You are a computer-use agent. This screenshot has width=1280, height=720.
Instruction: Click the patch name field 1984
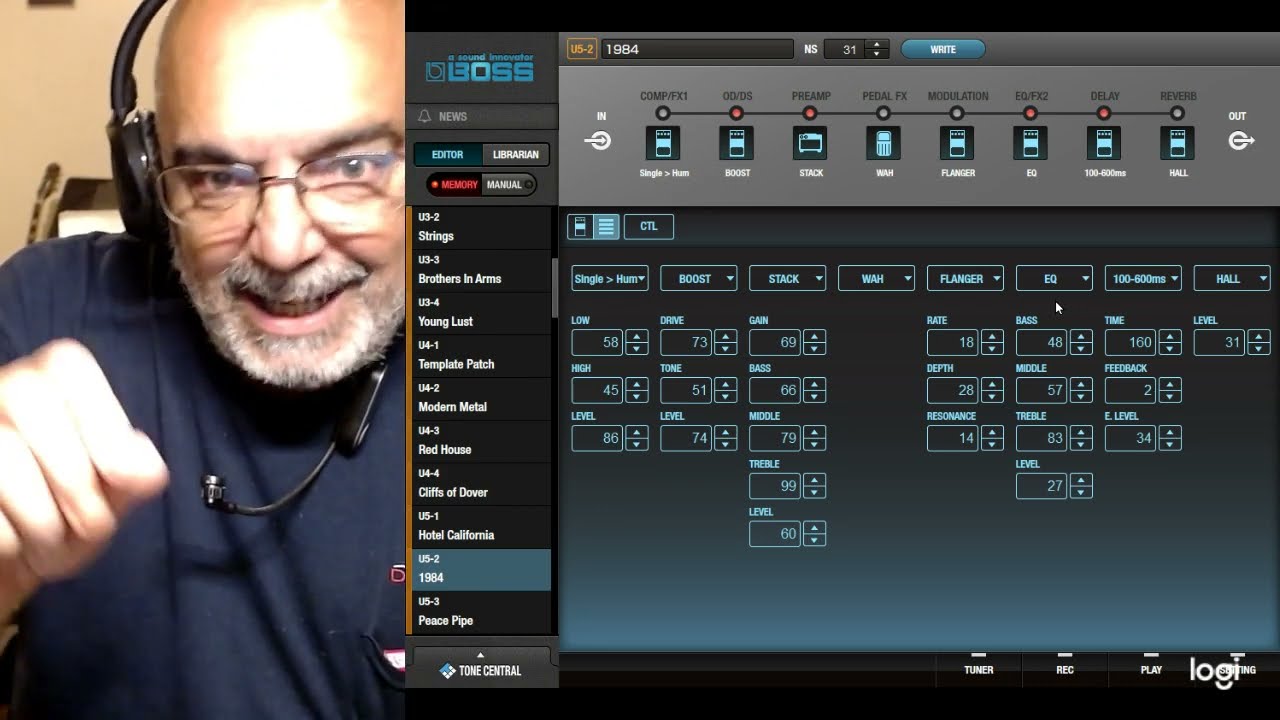697,49
